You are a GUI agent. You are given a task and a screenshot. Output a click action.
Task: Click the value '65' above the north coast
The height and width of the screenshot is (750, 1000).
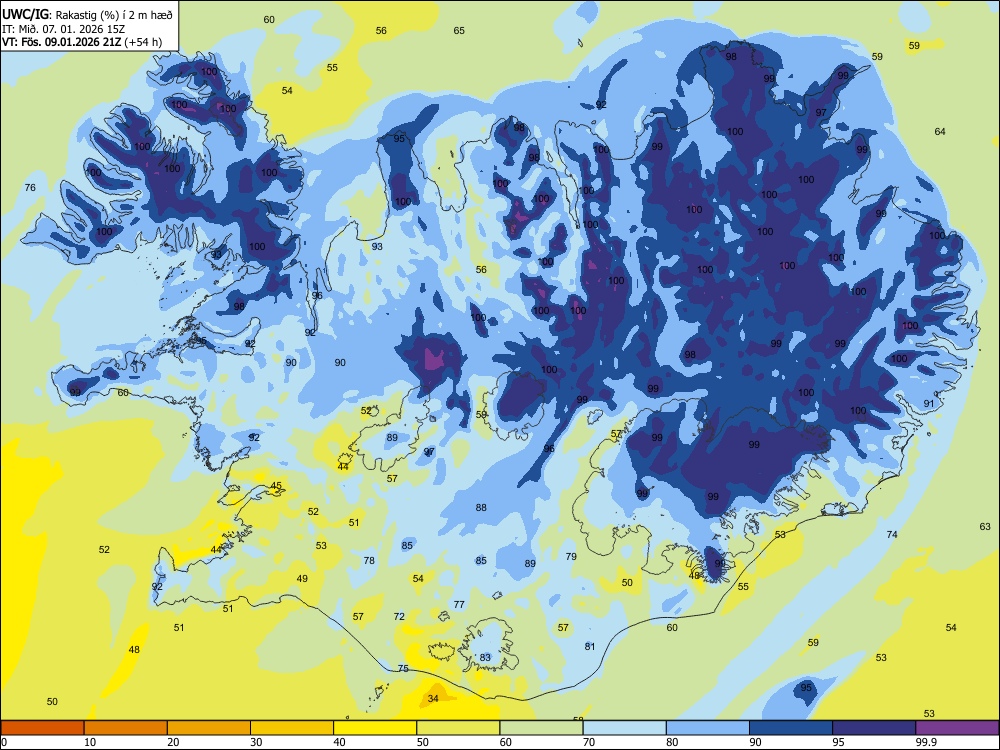(x=459, y=31)
